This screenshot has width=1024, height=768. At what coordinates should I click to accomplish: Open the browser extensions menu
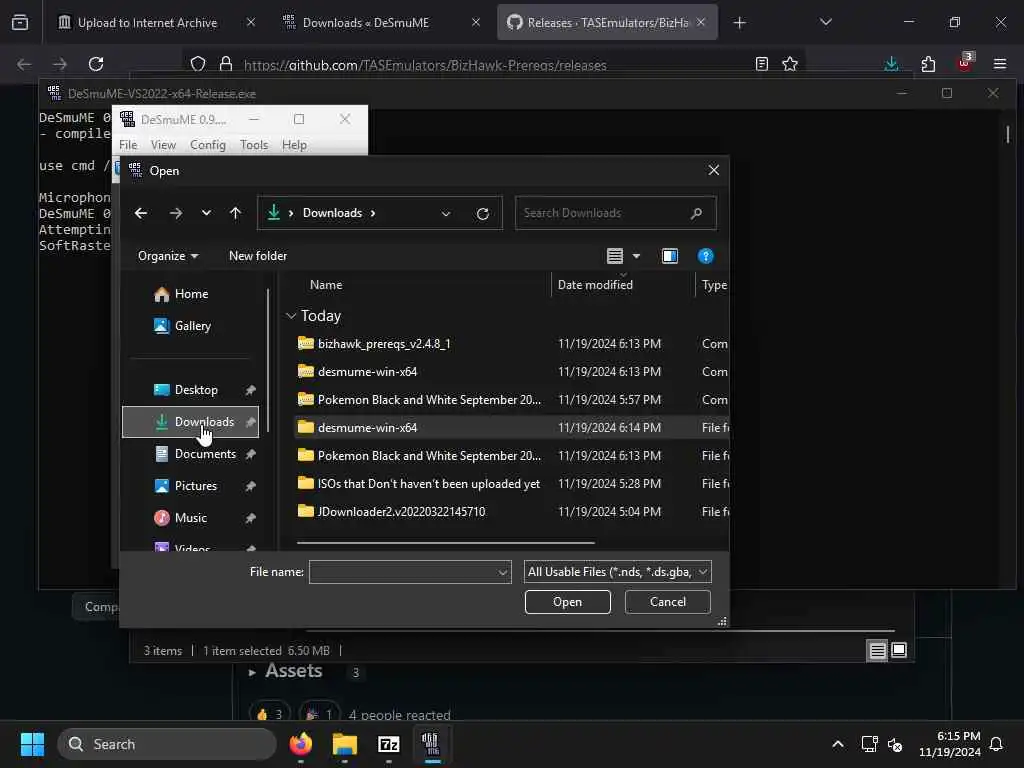[x=928, y=64]
